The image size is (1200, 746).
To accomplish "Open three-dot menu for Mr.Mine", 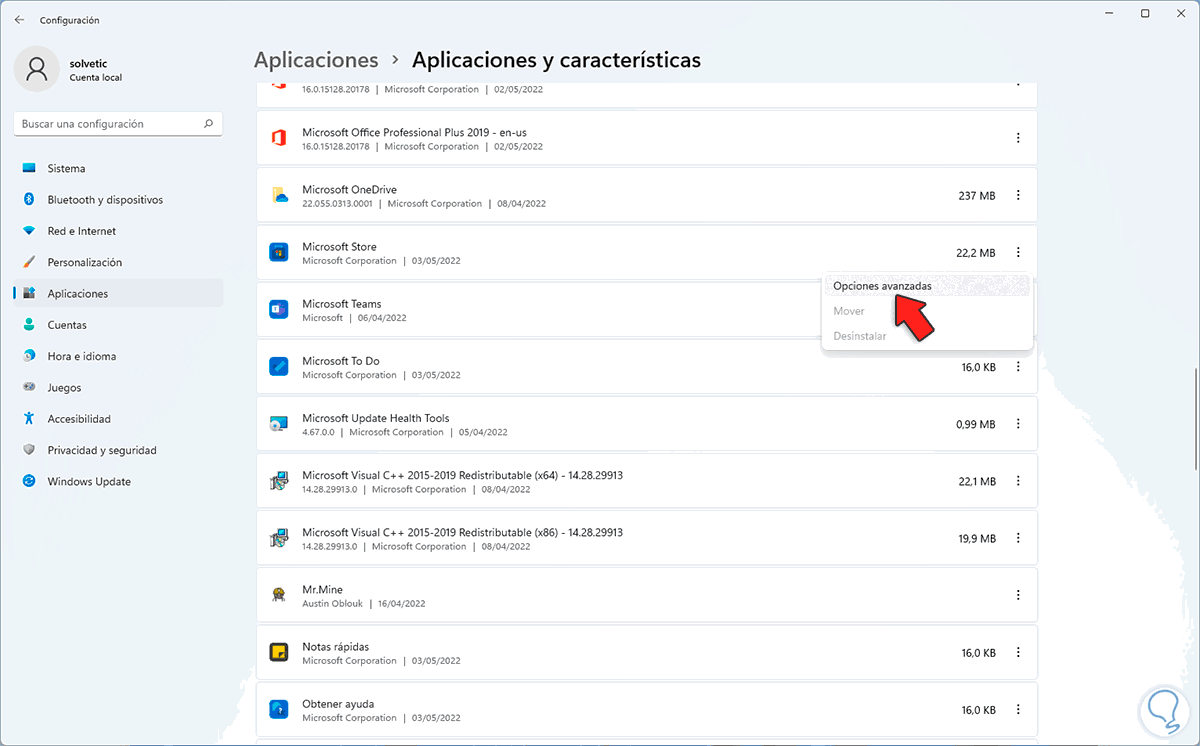I will coord(1018,595).
